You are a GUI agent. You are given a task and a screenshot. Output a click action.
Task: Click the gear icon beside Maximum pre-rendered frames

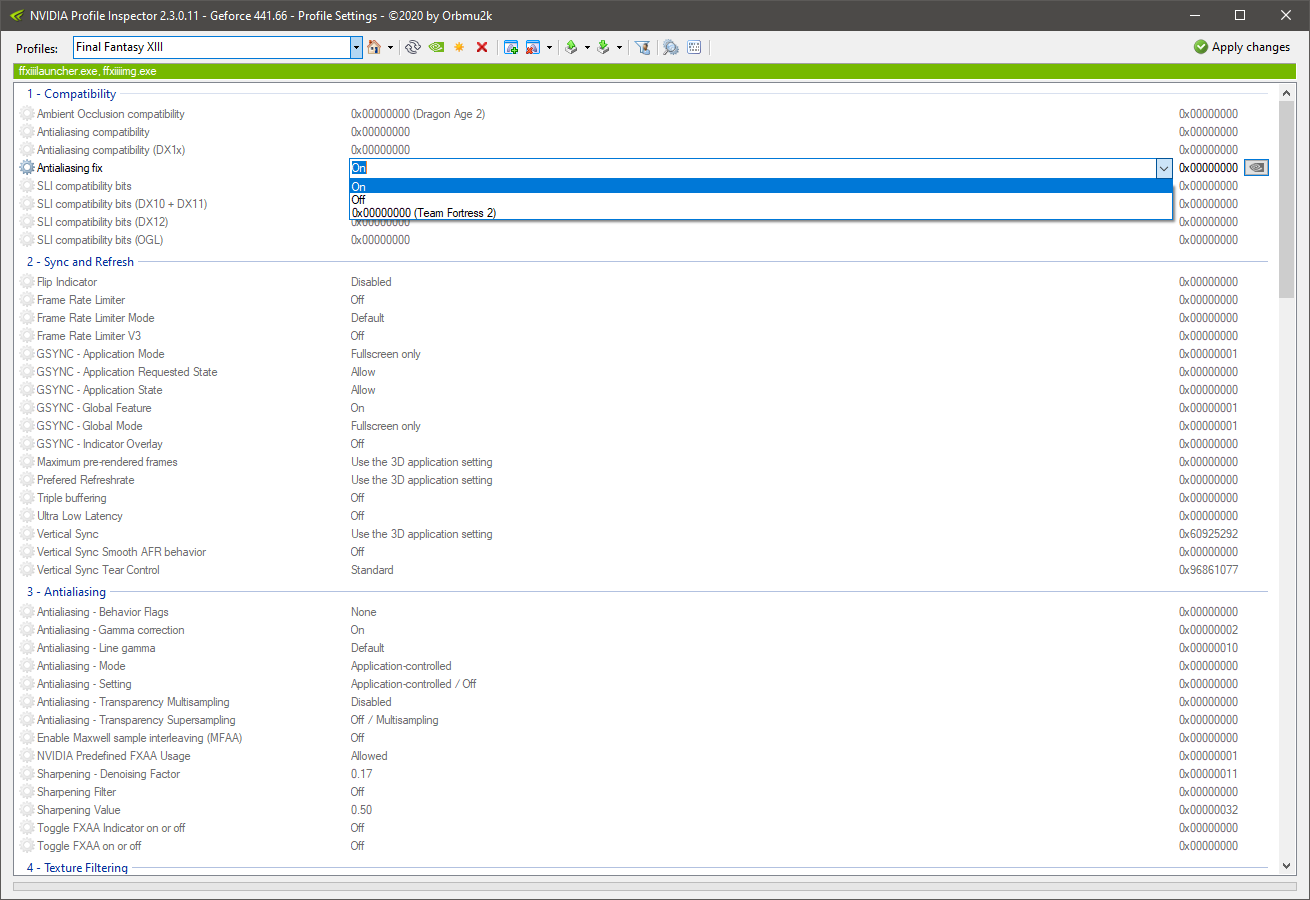pyautogui.click(x=27, y=462)
